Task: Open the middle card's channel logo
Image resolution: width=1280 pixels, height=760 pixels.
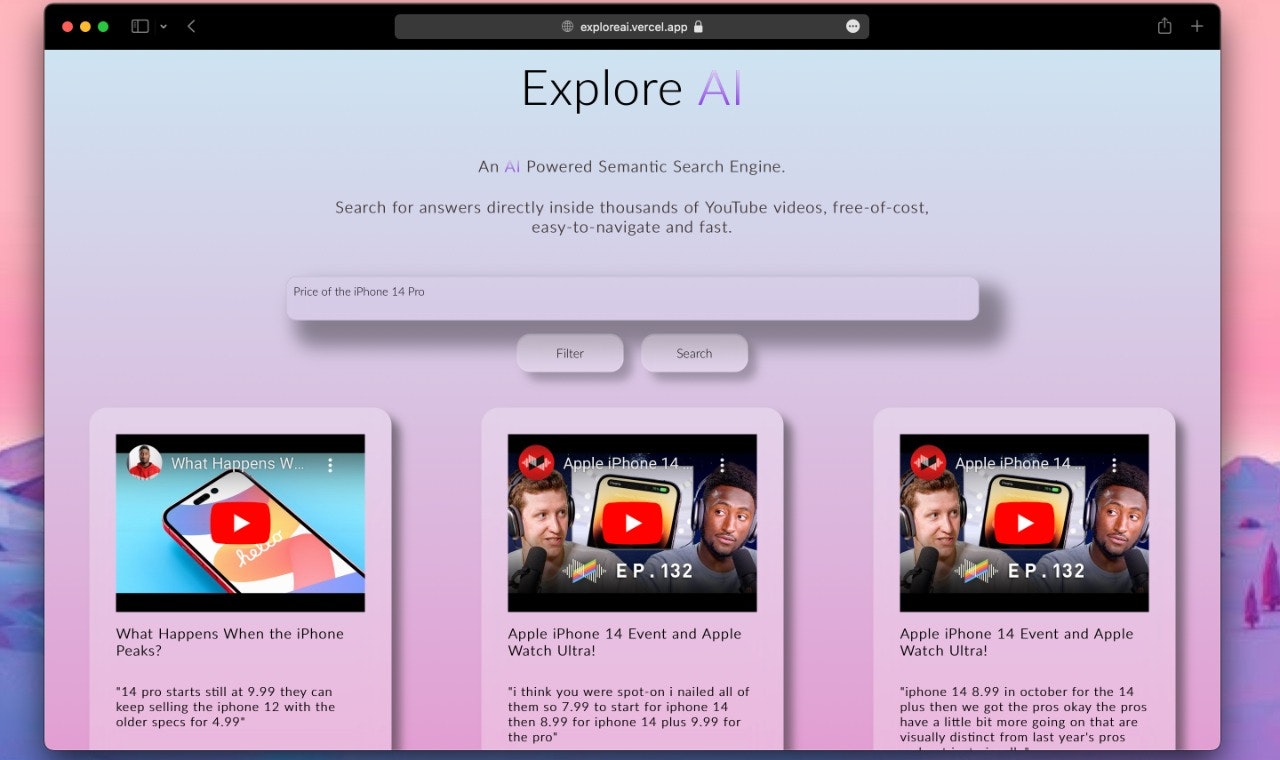Action: click(x=537, y=463)
